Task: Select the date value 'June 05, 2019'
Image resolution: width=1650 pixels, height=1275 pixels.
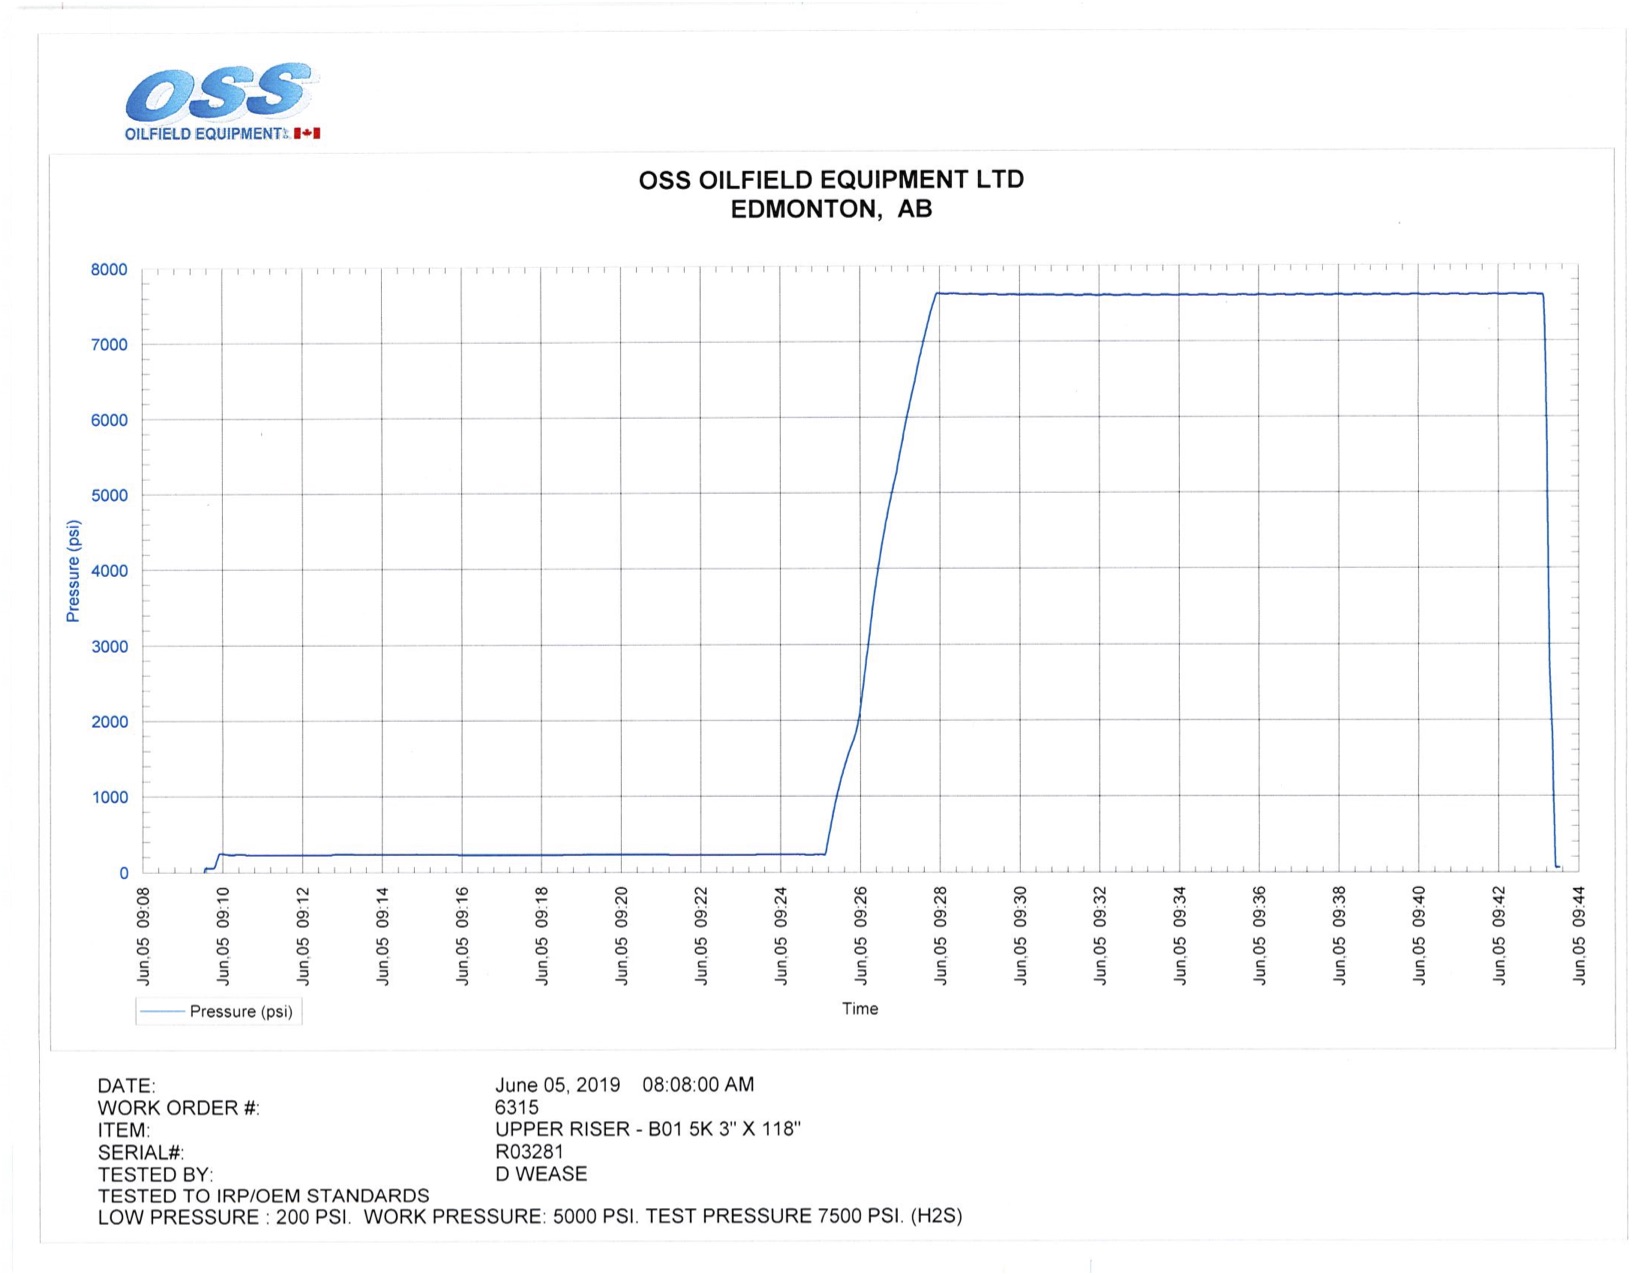Action: coord(558,1086)
